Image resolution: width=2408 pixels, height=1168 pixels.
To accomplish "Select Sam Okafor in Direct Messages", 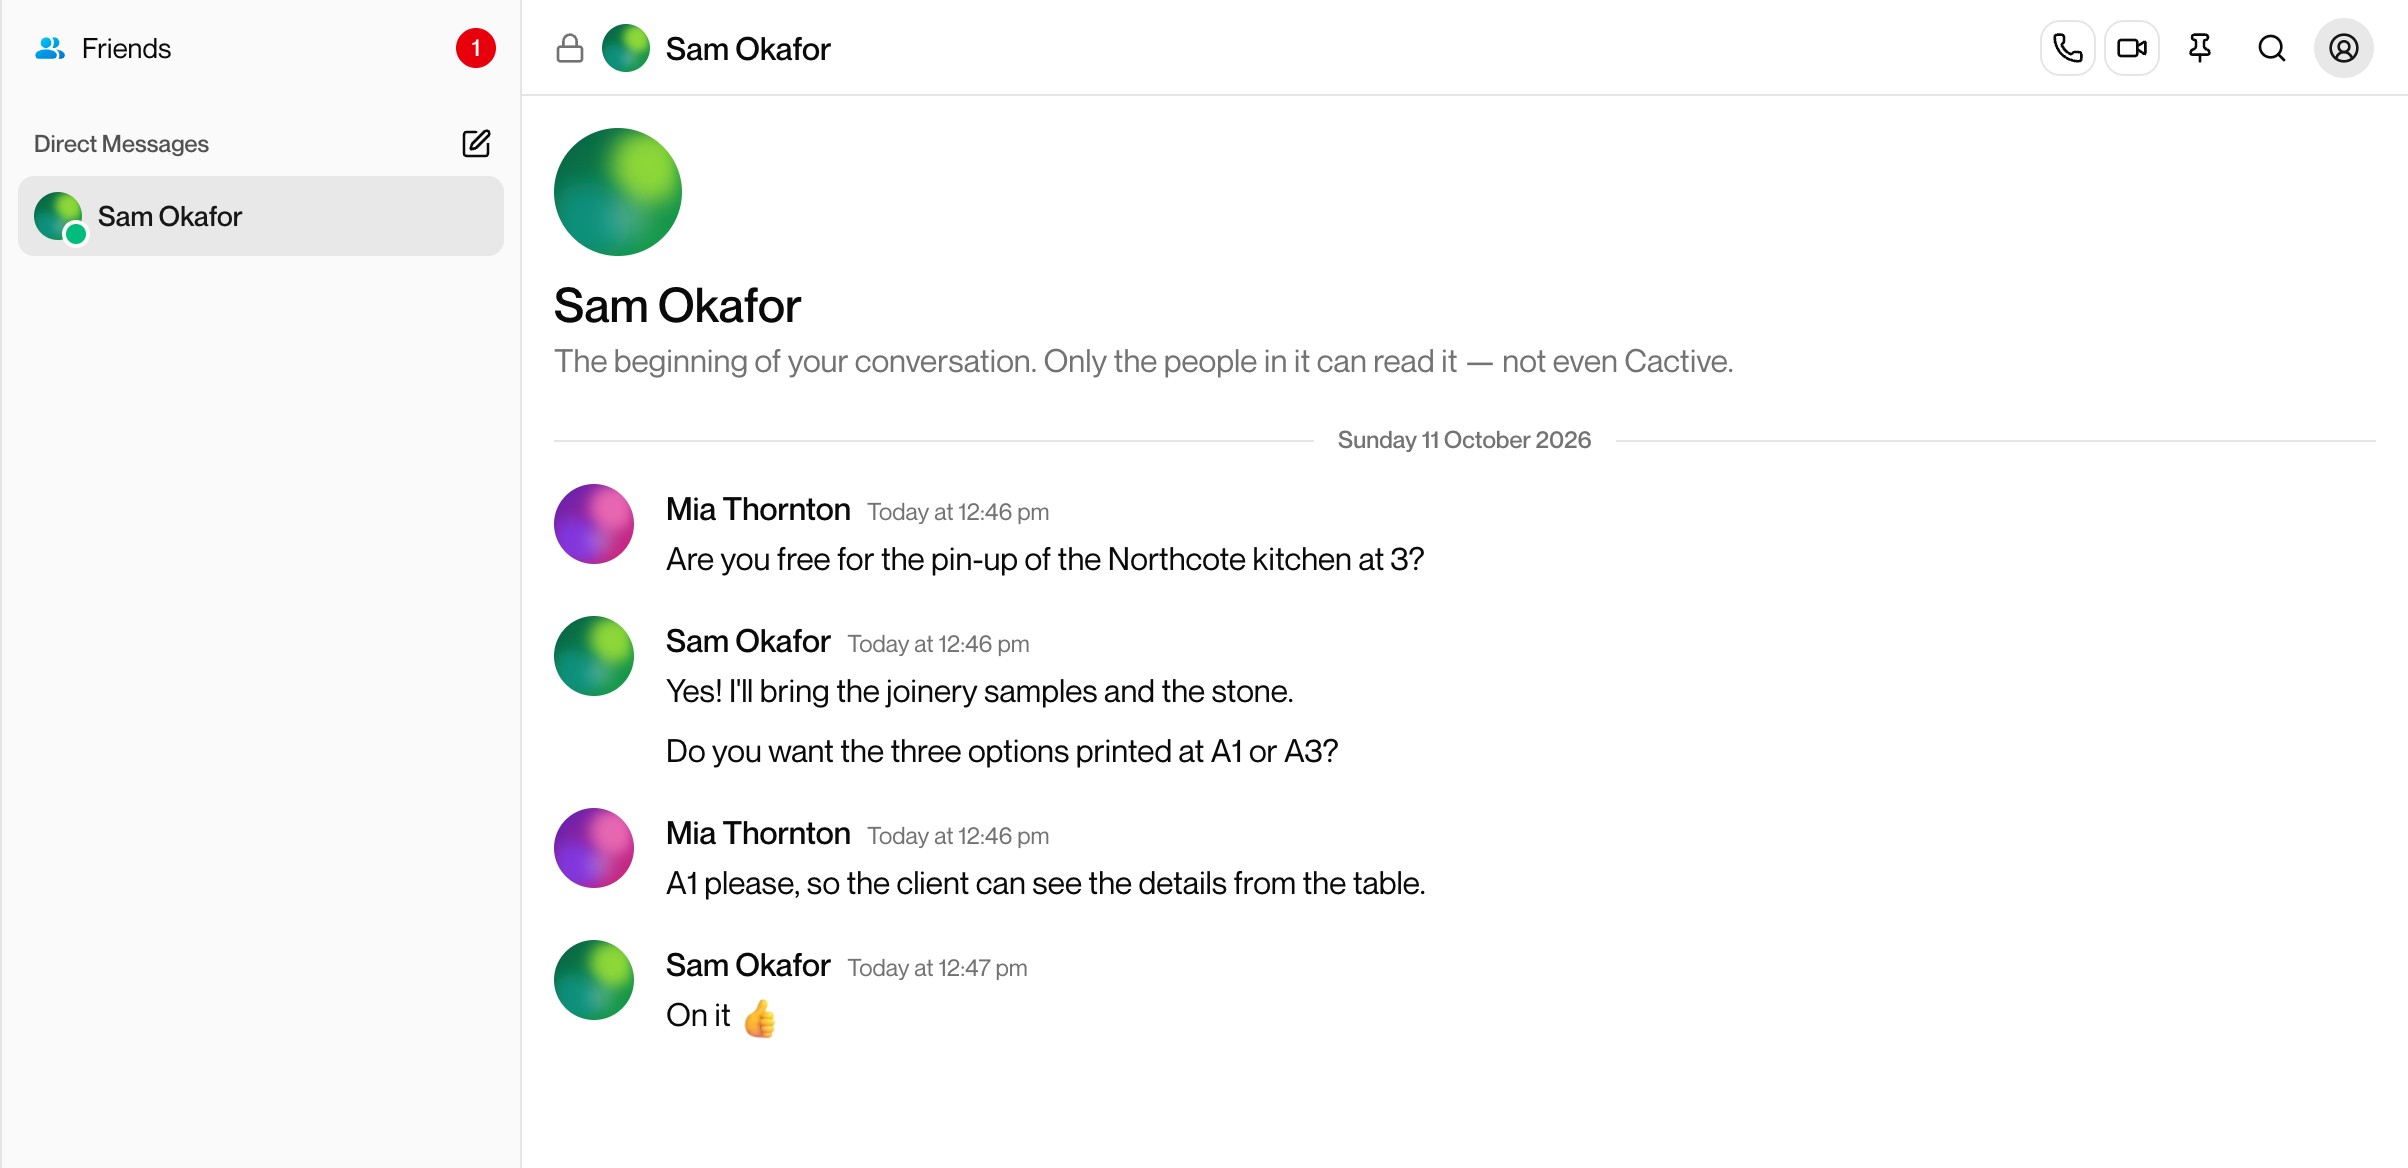I will point(261,216).
